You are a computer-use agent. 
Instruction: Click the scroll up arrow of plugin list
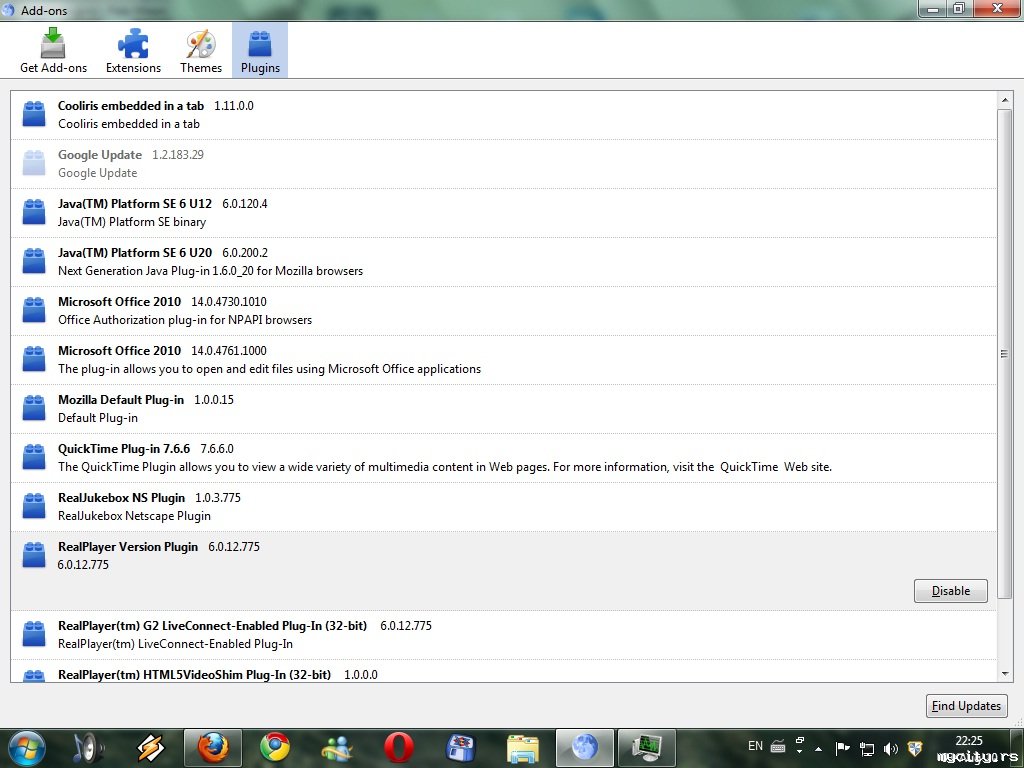(1004, 100)
